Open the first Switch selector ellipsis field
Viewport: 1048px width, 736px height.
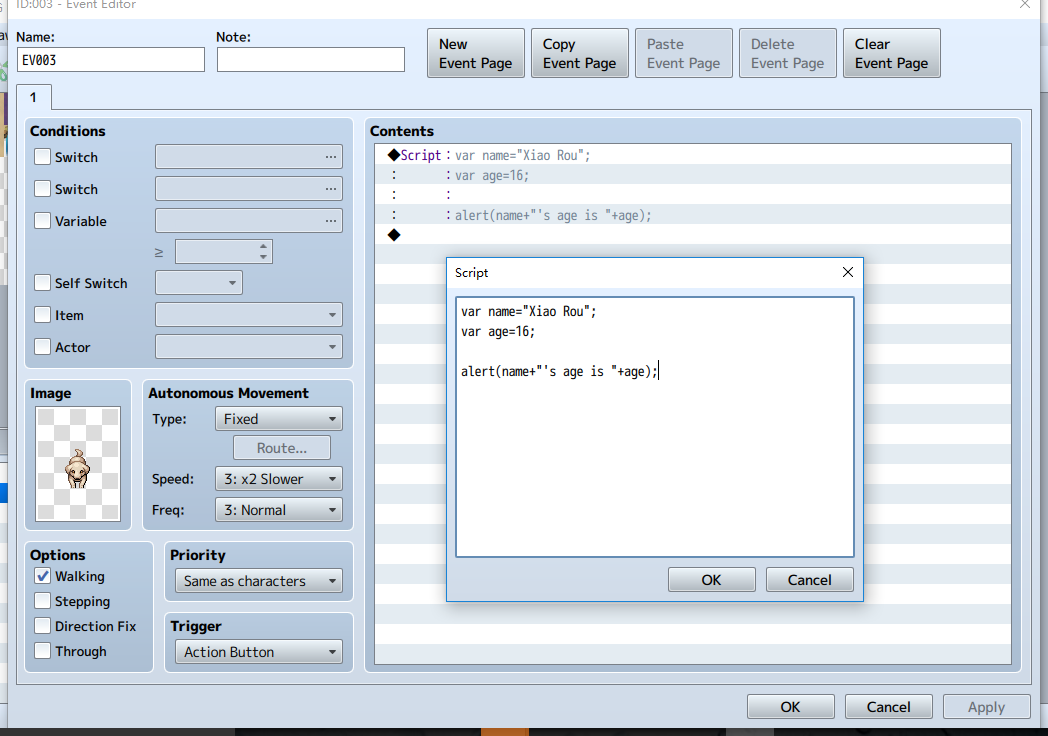coord(249,157)
